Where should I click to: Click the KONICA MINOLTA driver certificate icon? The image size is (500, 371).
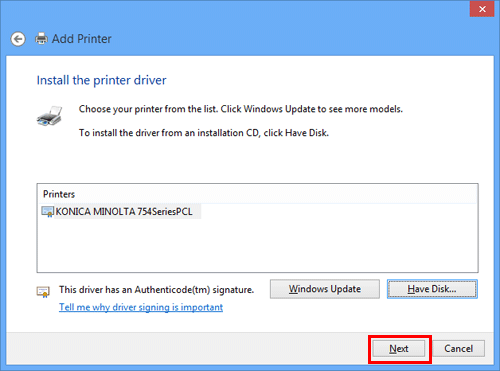click(x=47, y=212)
